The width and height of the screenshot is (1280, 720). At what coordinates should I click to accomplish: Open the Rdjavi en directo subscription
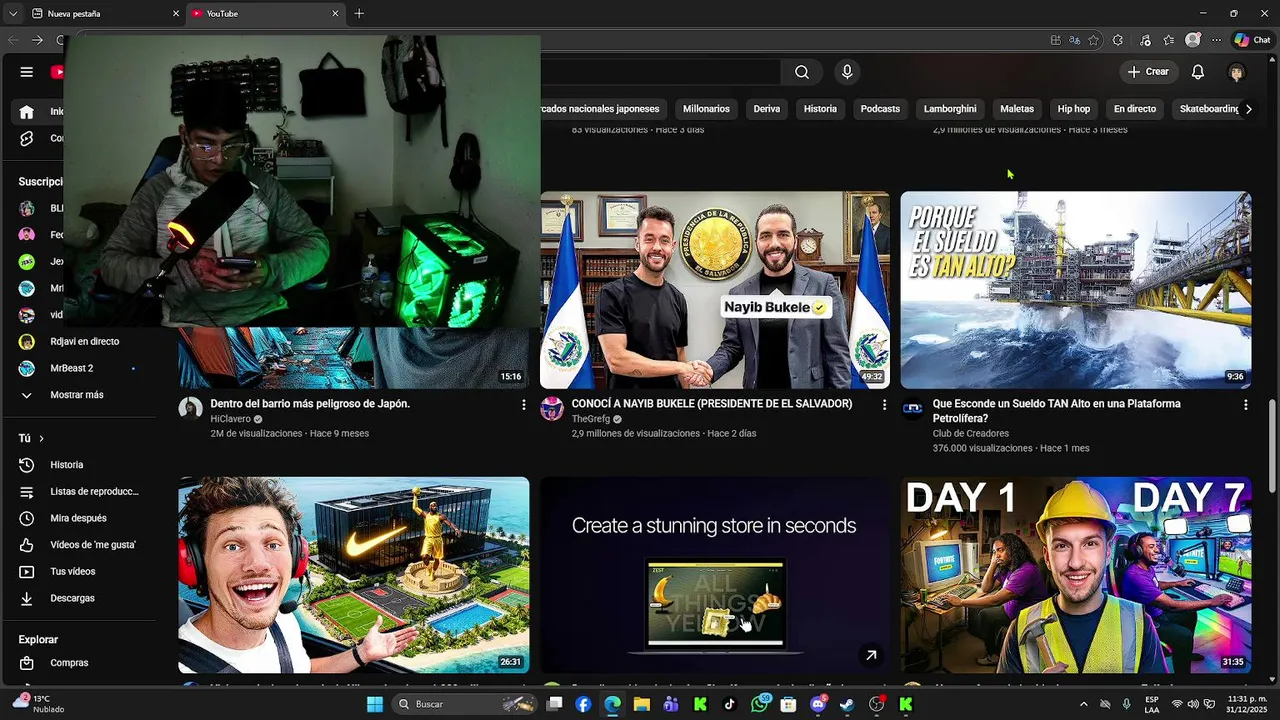pyautogui.click(x=84, y=342)
